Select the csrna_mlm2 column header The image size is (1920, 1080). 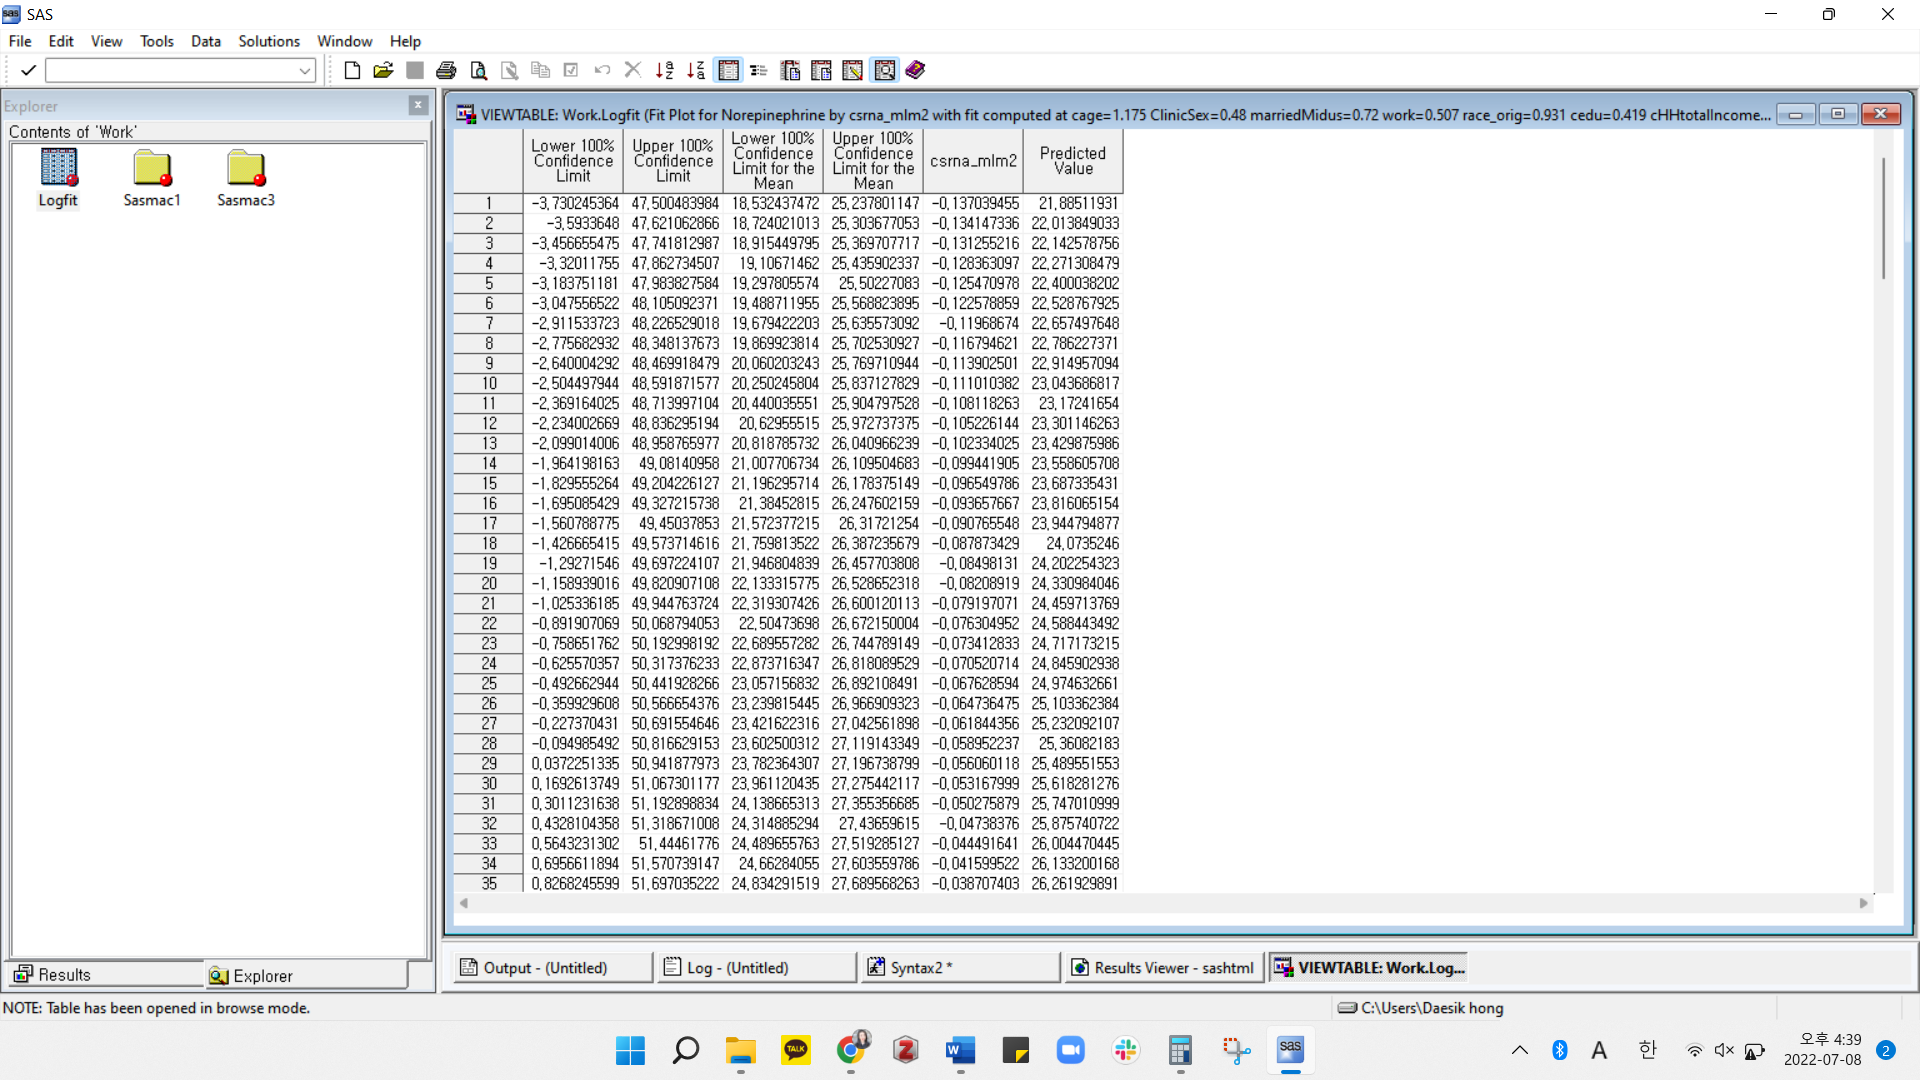coord(973,161)
